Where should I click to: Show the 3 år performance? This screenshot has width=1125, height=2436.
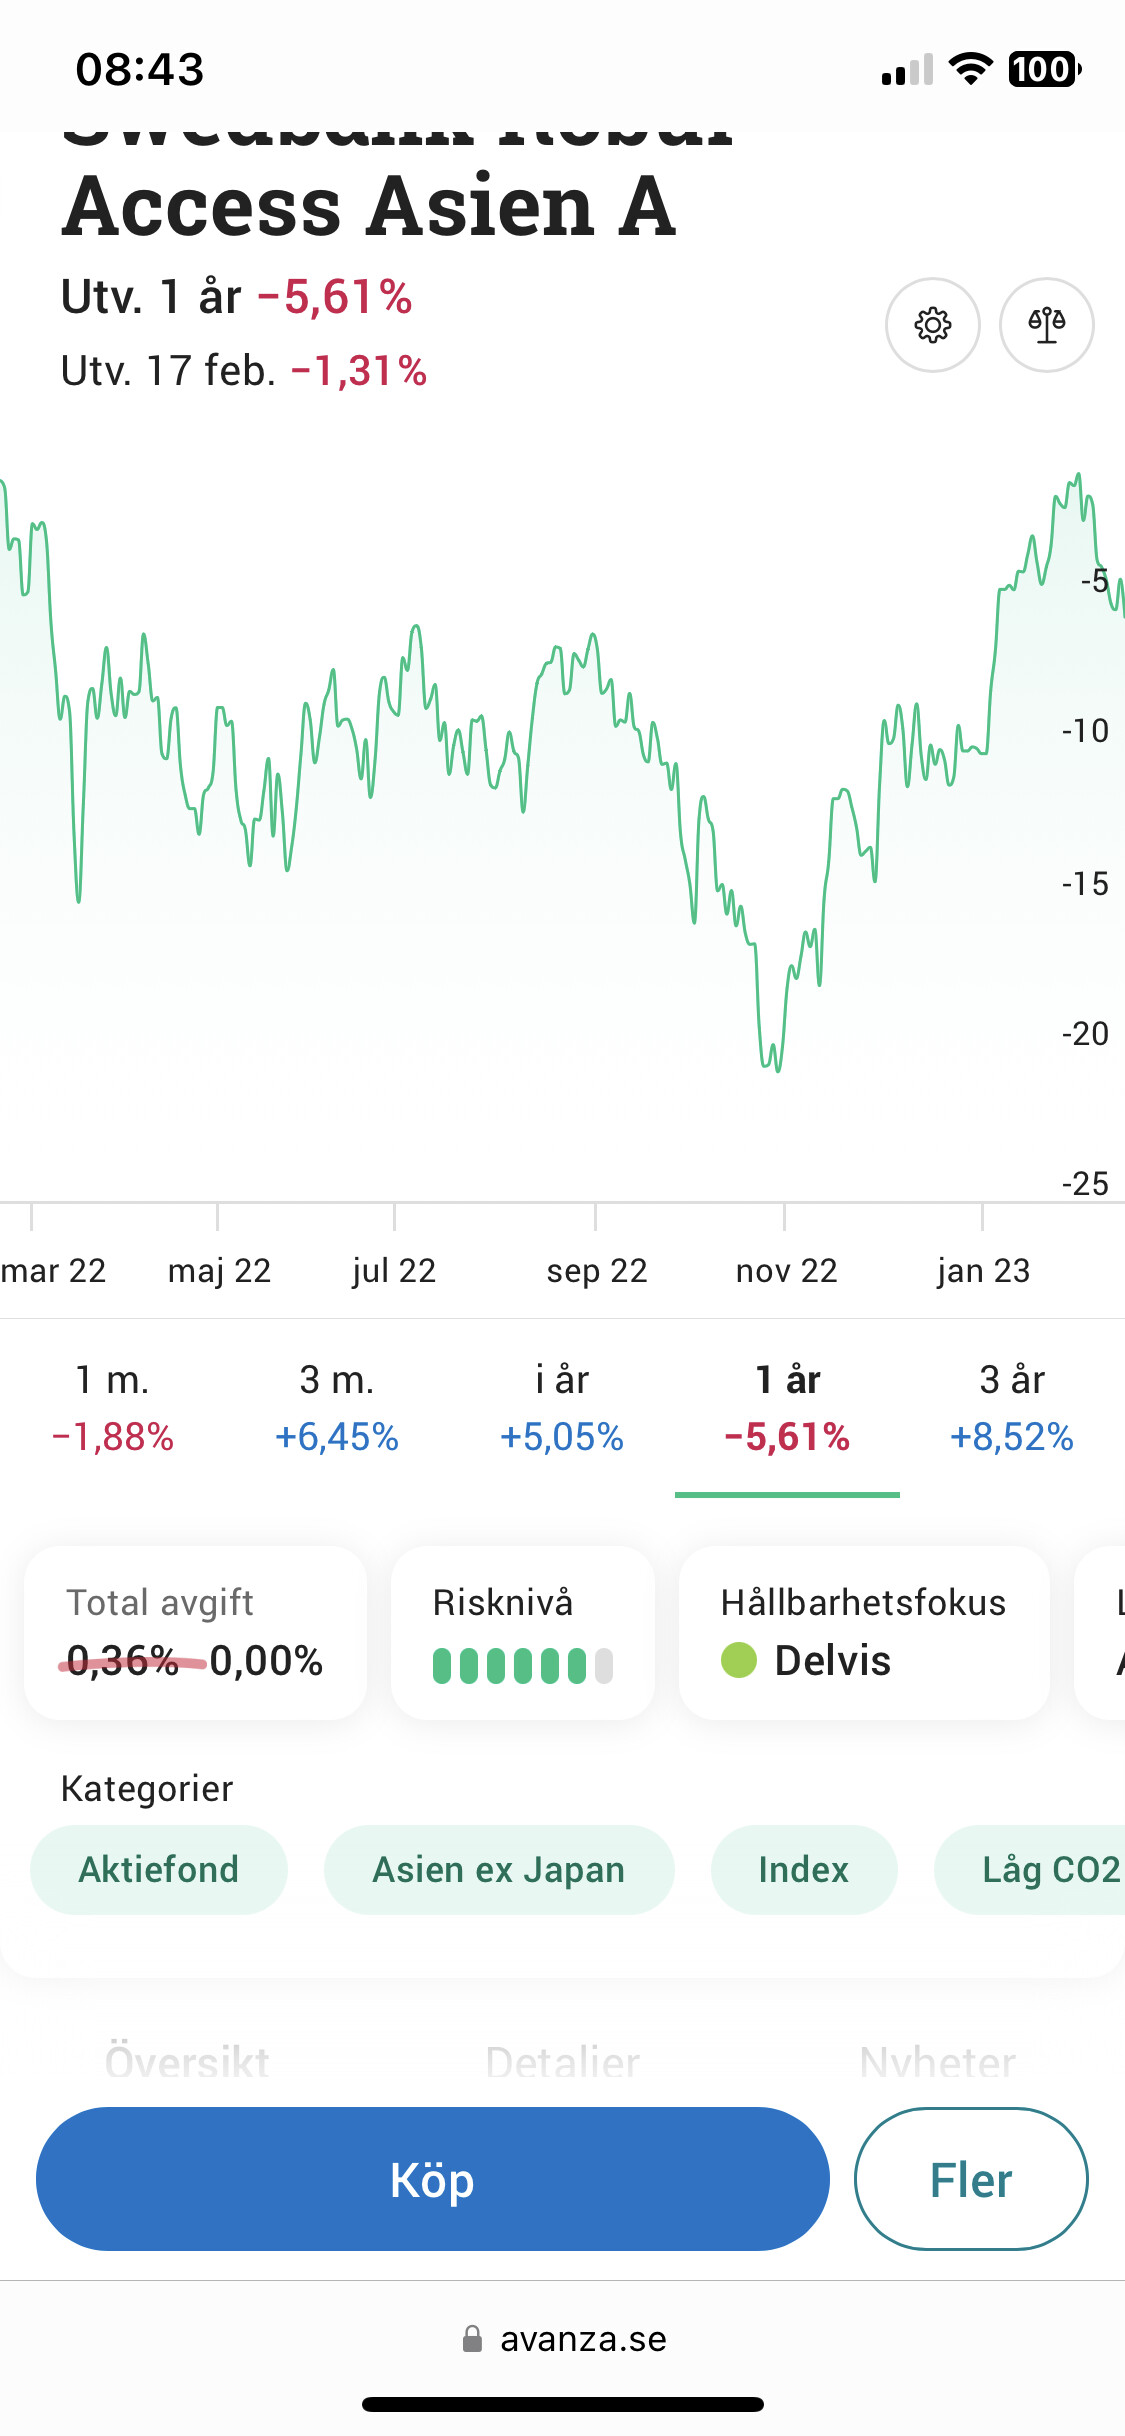pyautogui.click(x=1011, y=1408)
